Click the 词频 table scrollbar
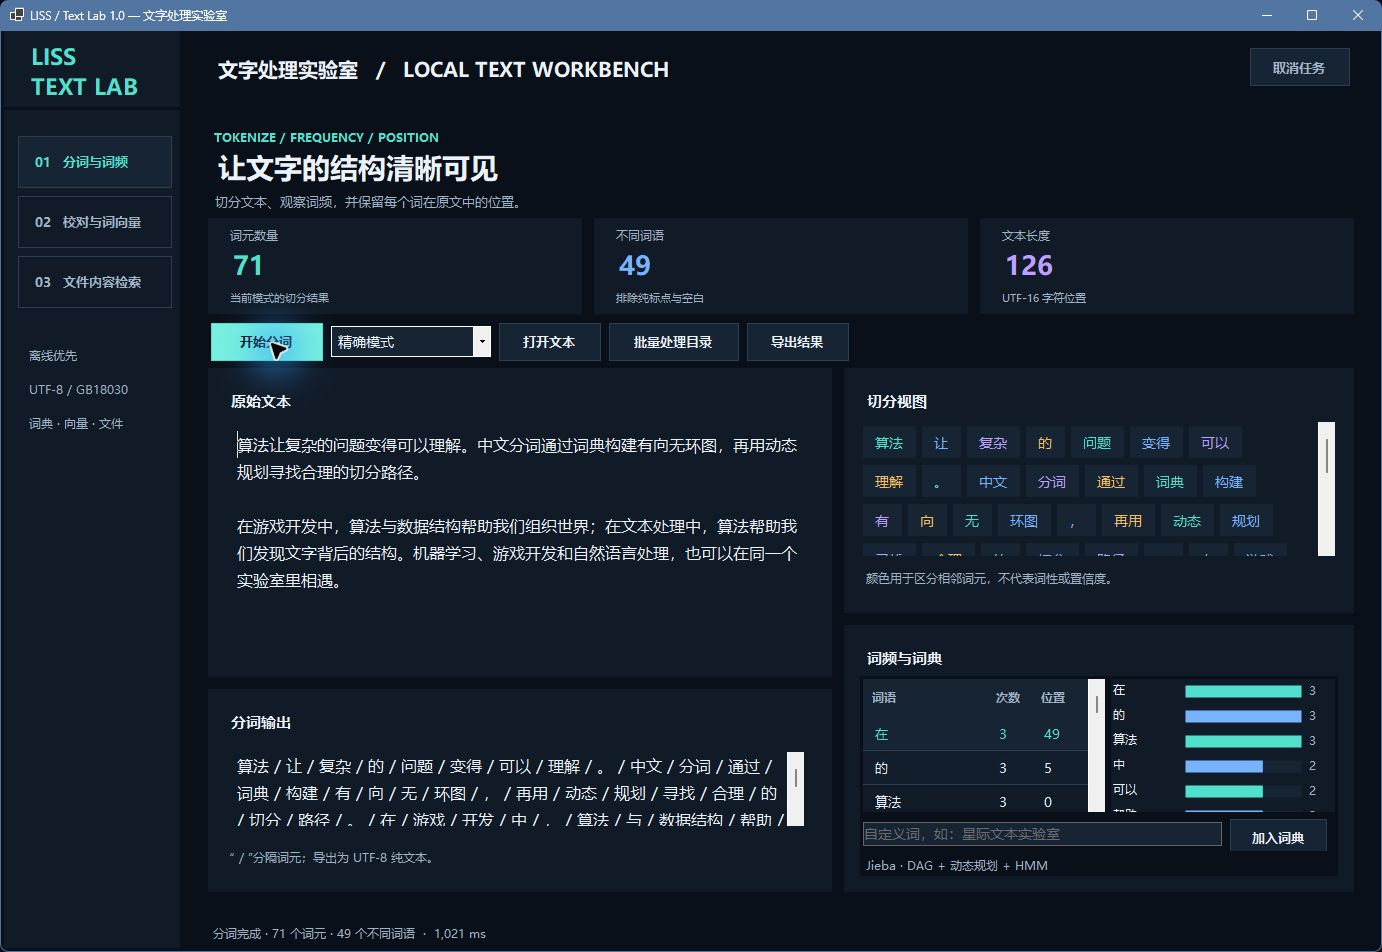Screen dimensions: 1382x952 [1097, 746]
